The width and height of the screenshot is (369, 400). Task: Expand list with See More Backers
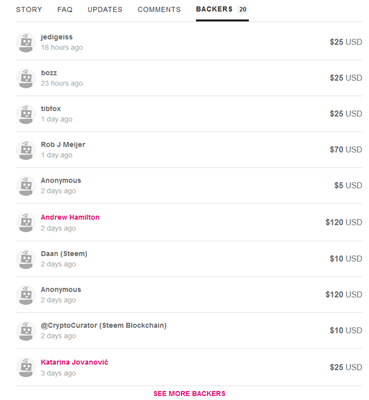(189, 394)
